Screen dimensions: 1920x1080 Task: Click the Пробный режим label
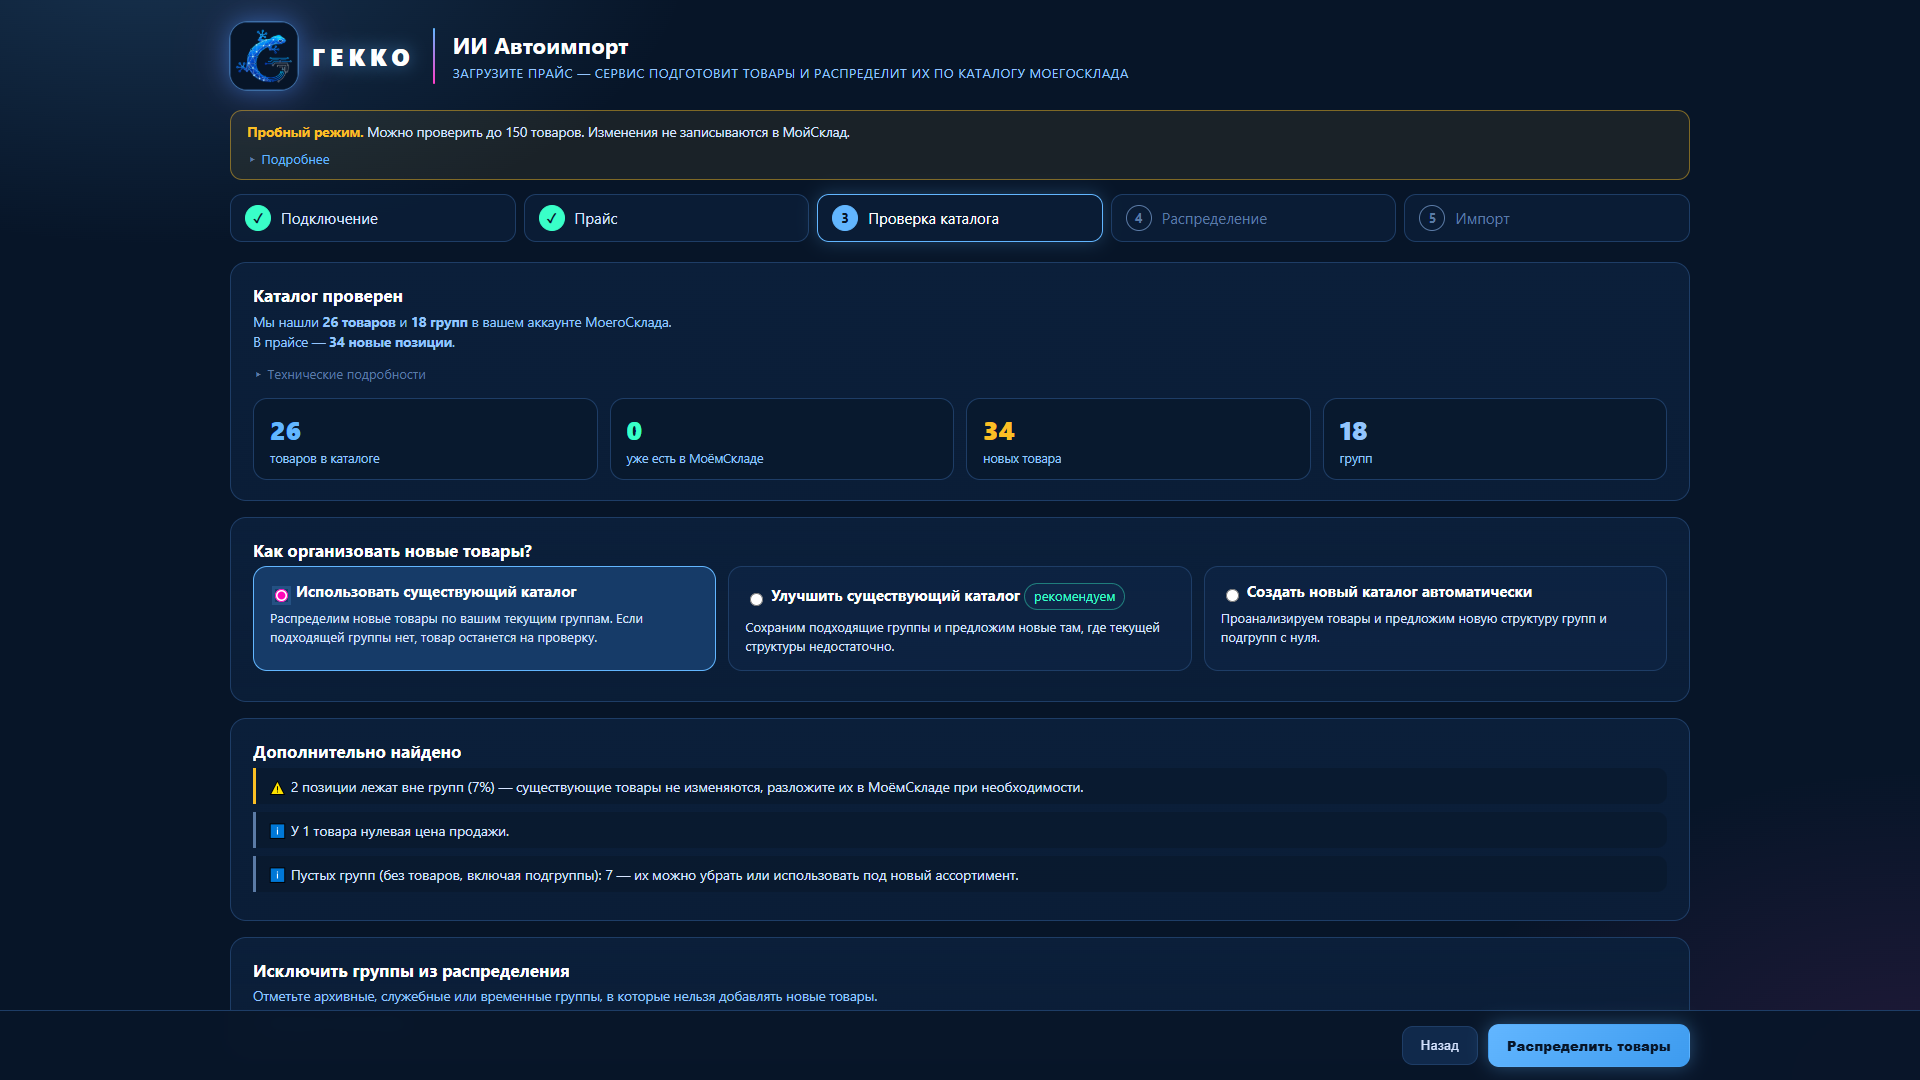click(305, 132)
